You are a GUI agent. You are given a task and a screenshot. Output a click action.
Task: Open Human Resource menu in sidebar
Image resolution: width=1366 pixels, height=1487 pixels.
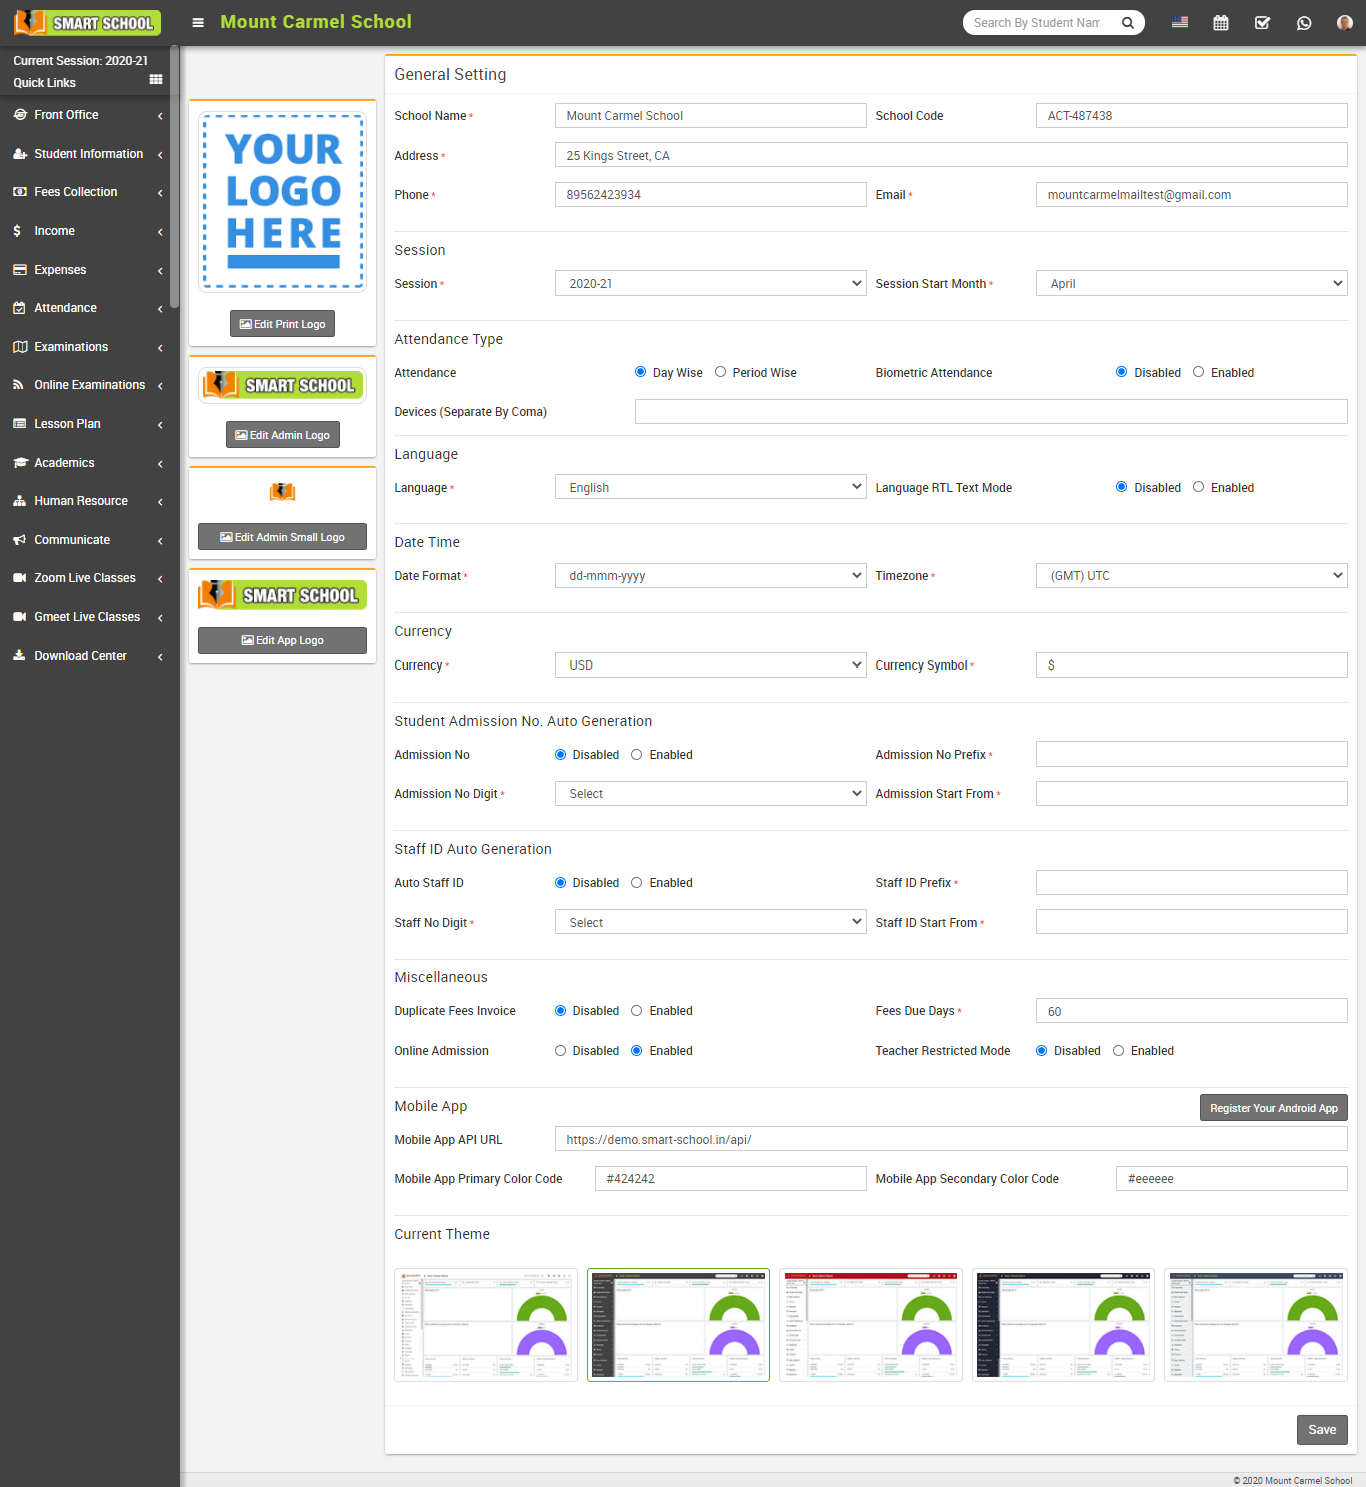pyautogui.click(x=88, y=501)
